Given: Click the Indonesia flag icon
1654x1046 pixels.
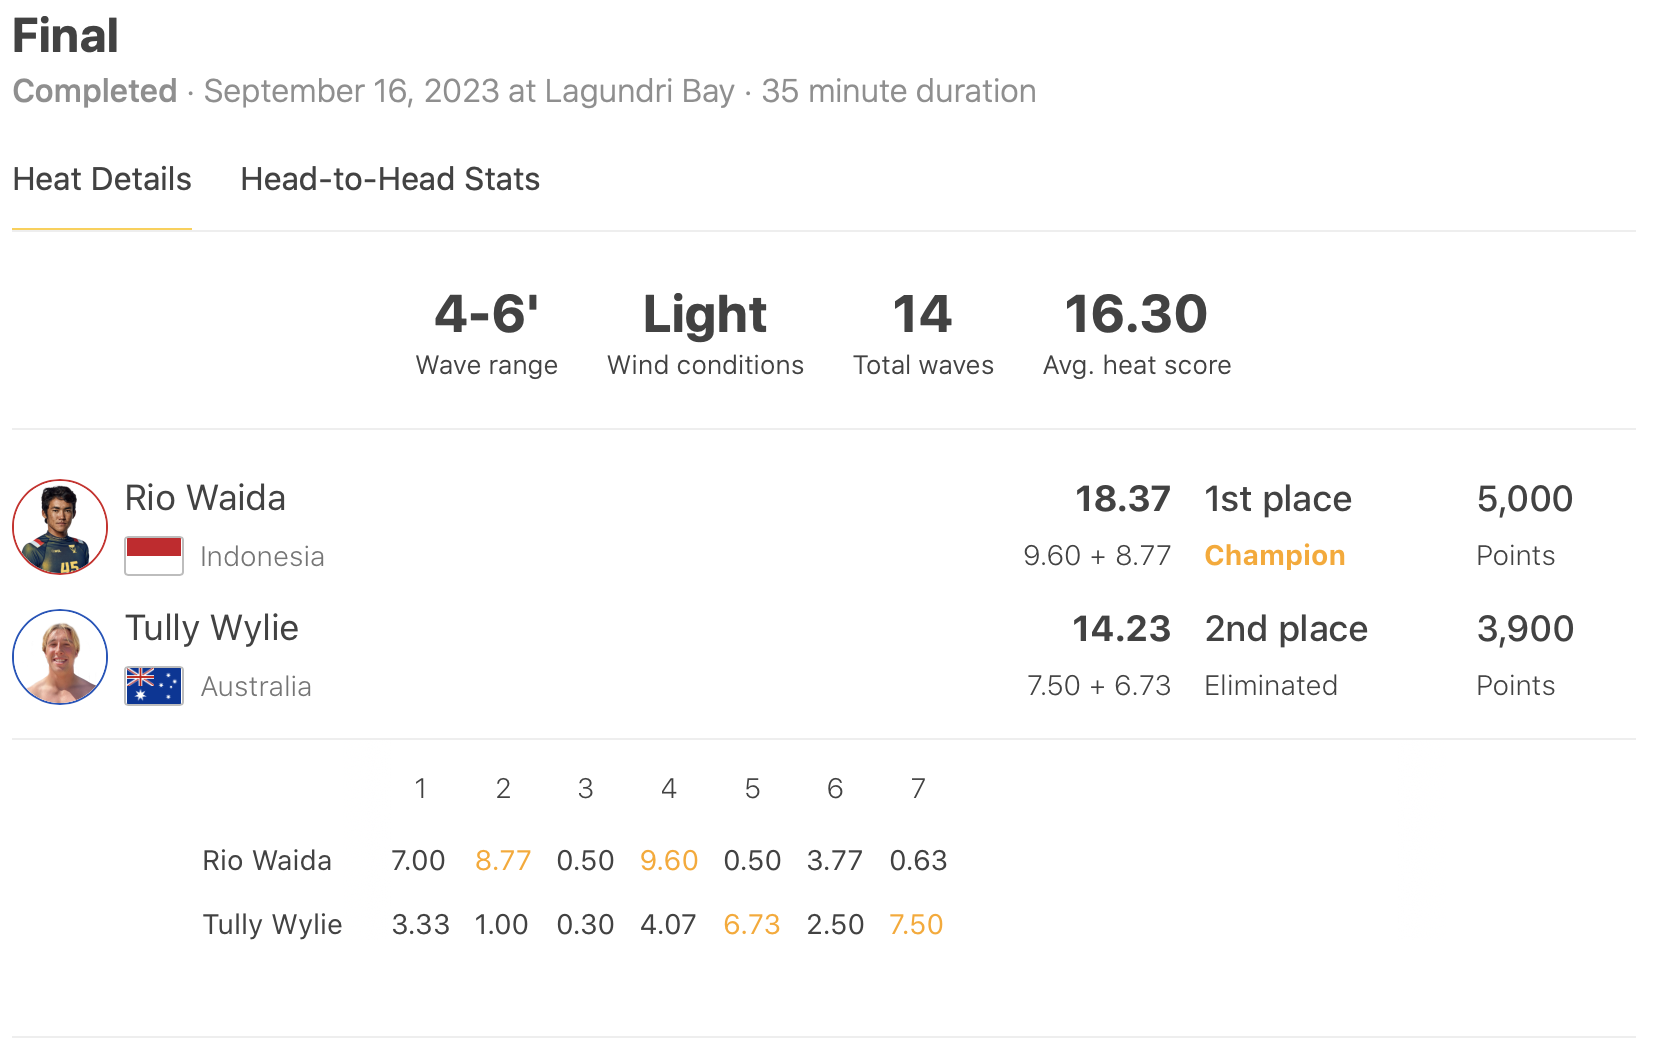Looking at the screenshot, I should (x=154, y=556).
